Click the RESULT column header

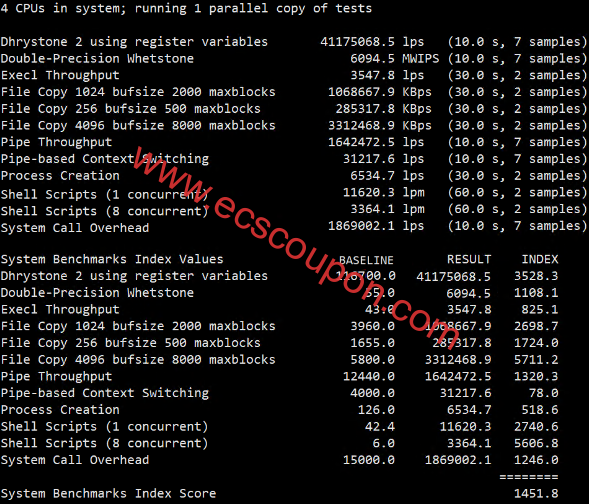(469, 259)
